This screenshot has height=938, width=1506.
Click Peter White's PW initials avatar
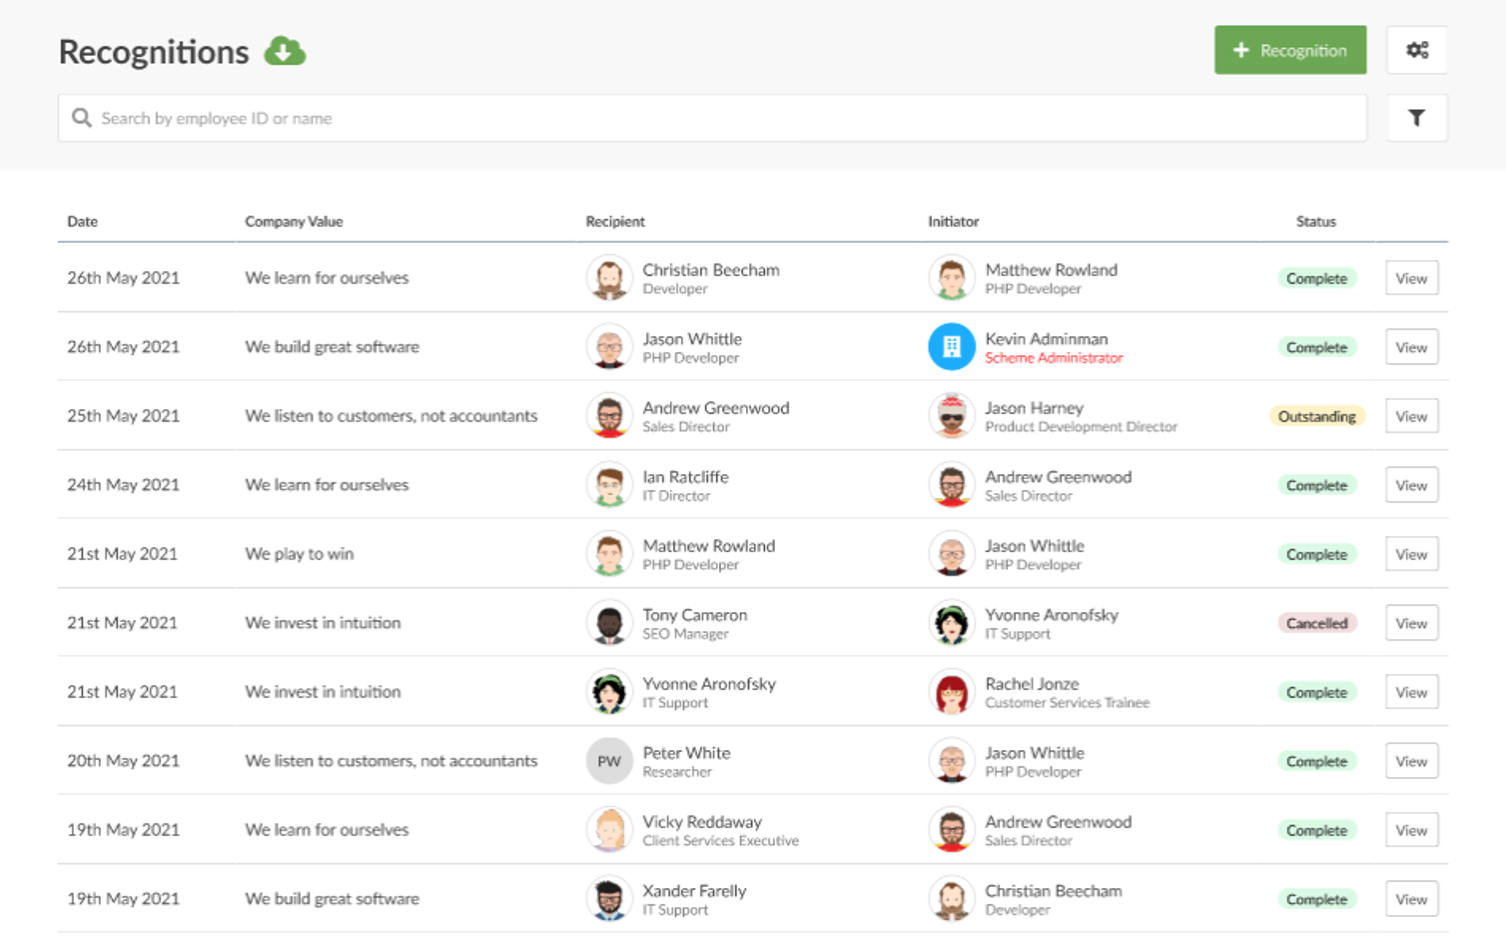pyautogui.click(x=609, y=761)
